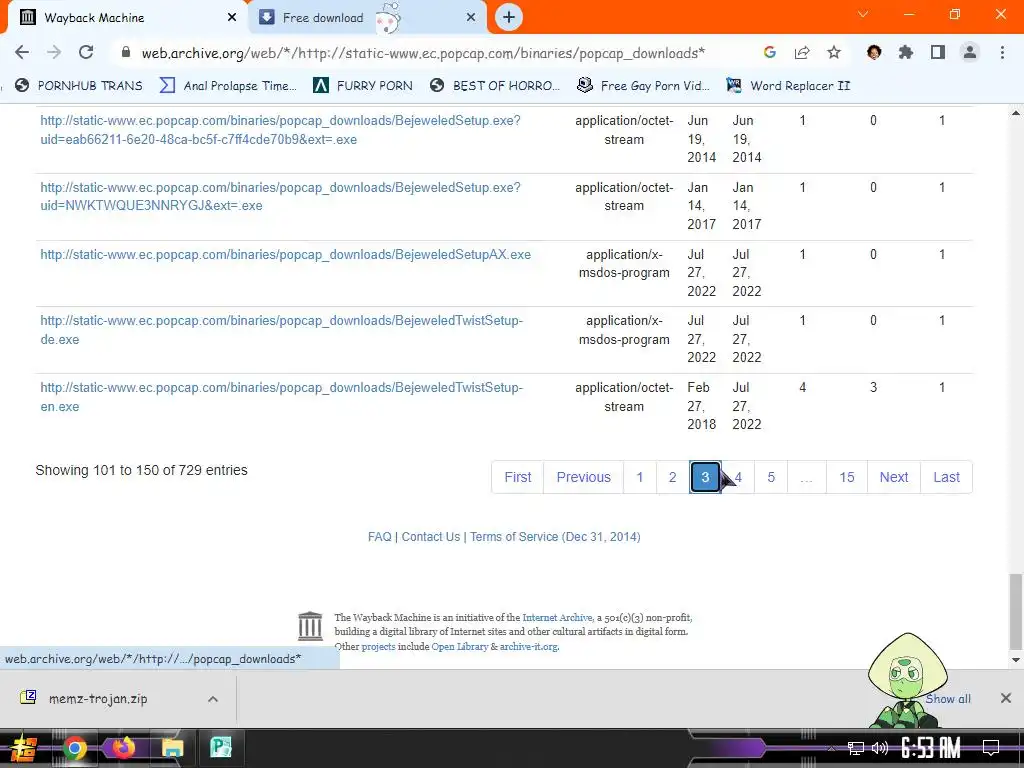Image resolution: width=1024 pixels, height=768 pixels.
Task: Follow the Internet Archive link
Action: [557, 617]
